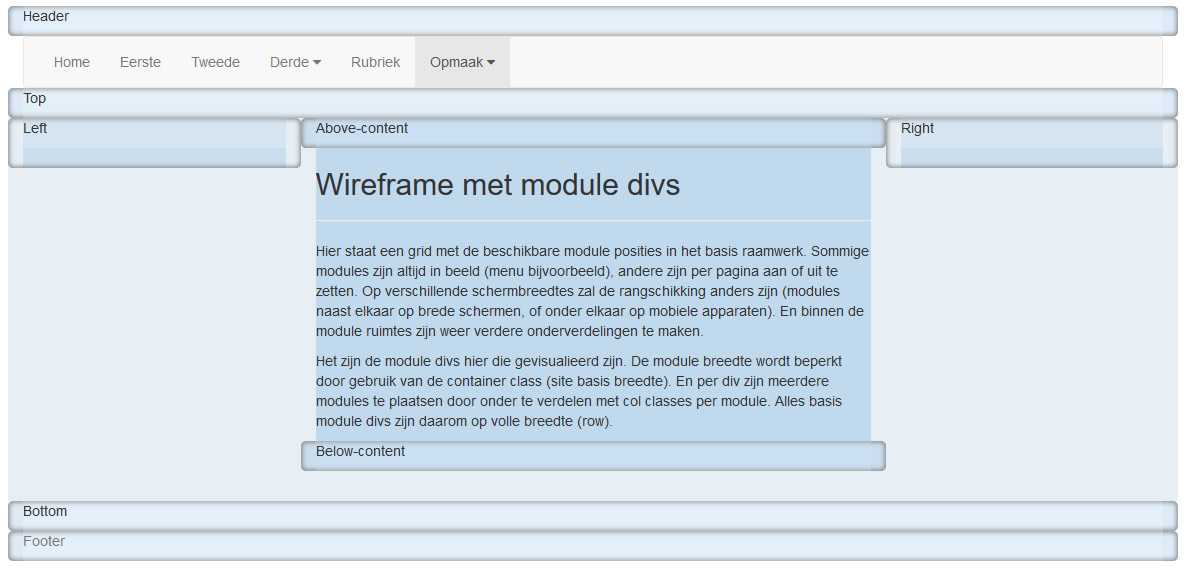Screen dimensions: 1186x573
Task: Click the Footer module label
Action: pos(44,541)
